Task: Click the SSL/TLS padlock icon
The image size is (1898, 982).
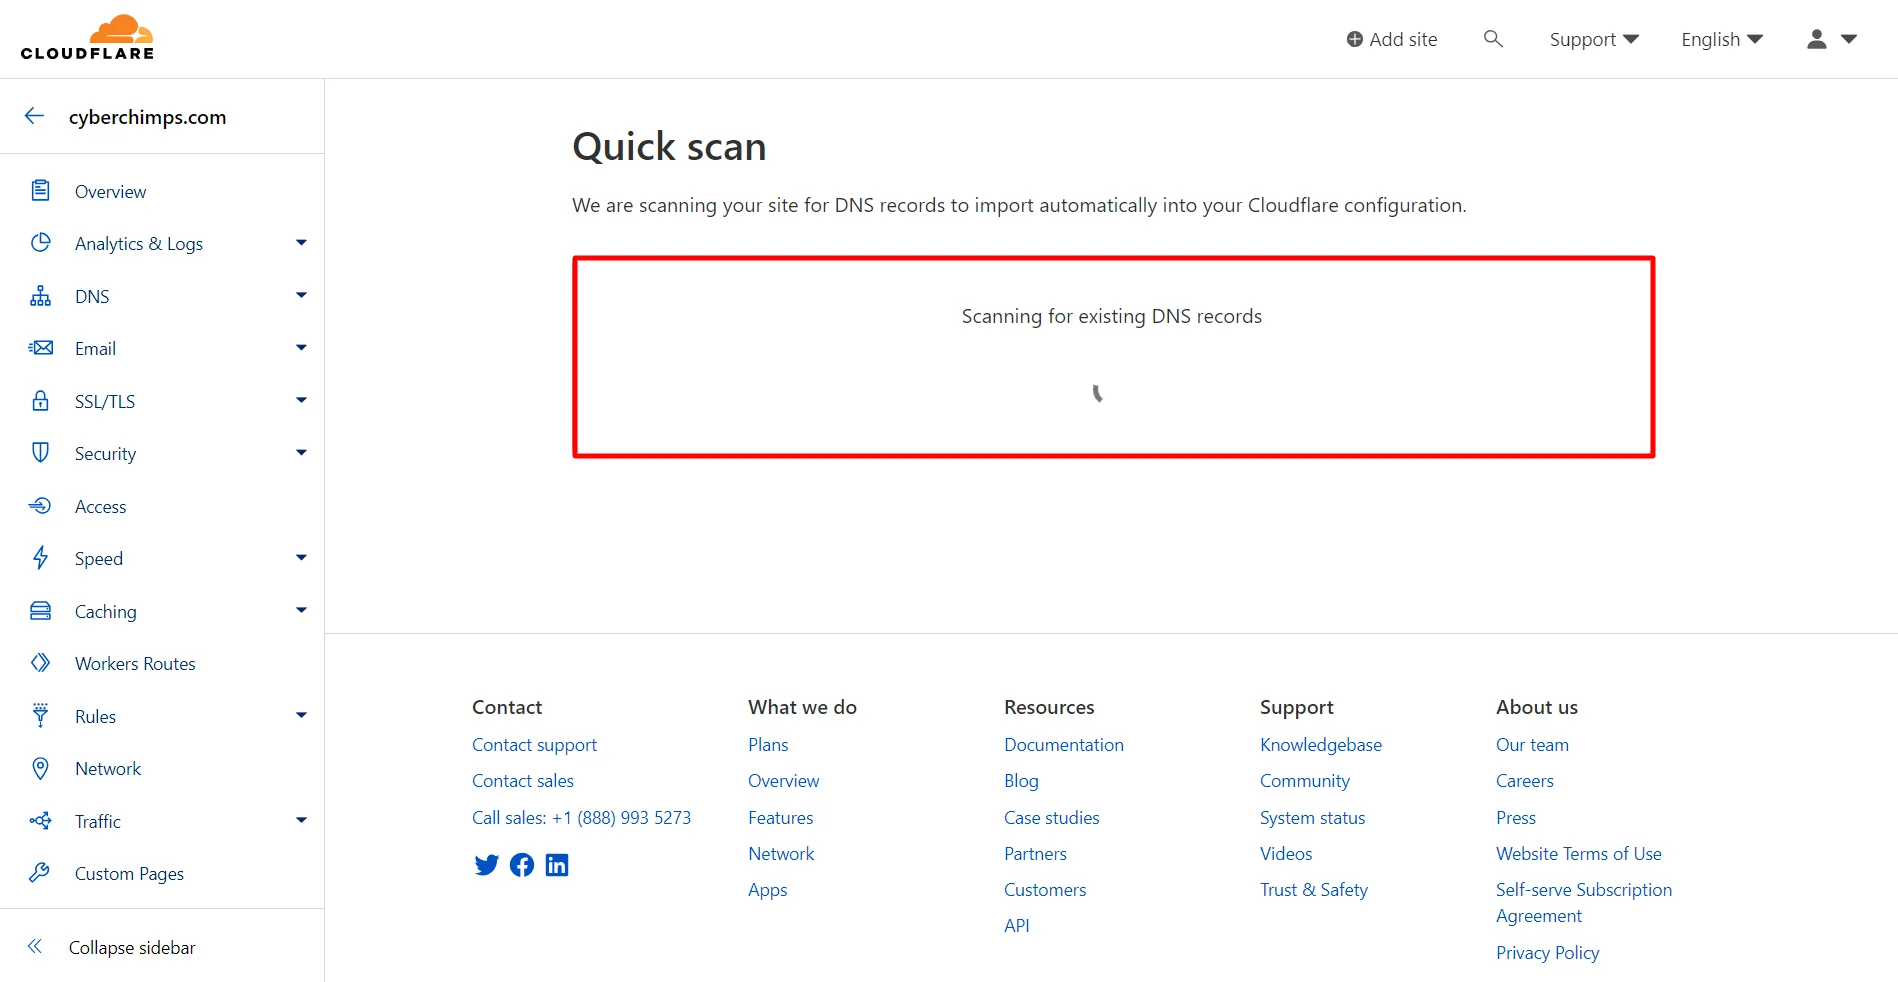Action: coord(40,401)
